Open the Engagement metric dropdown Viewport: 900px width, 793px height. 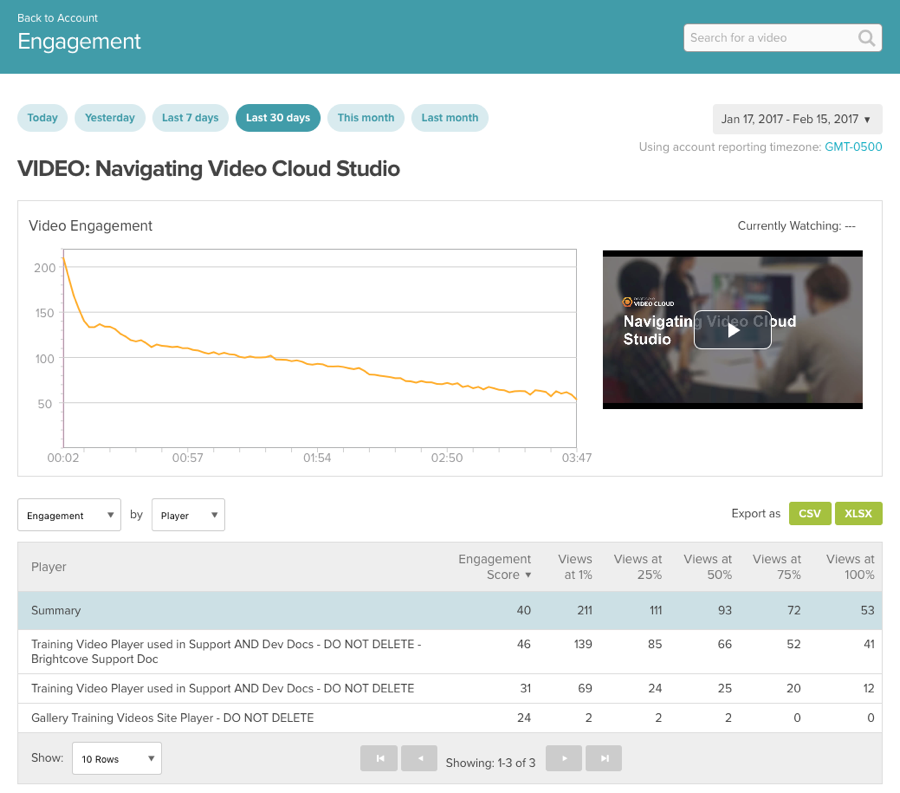pyautogui.click(x=69, y=515)
